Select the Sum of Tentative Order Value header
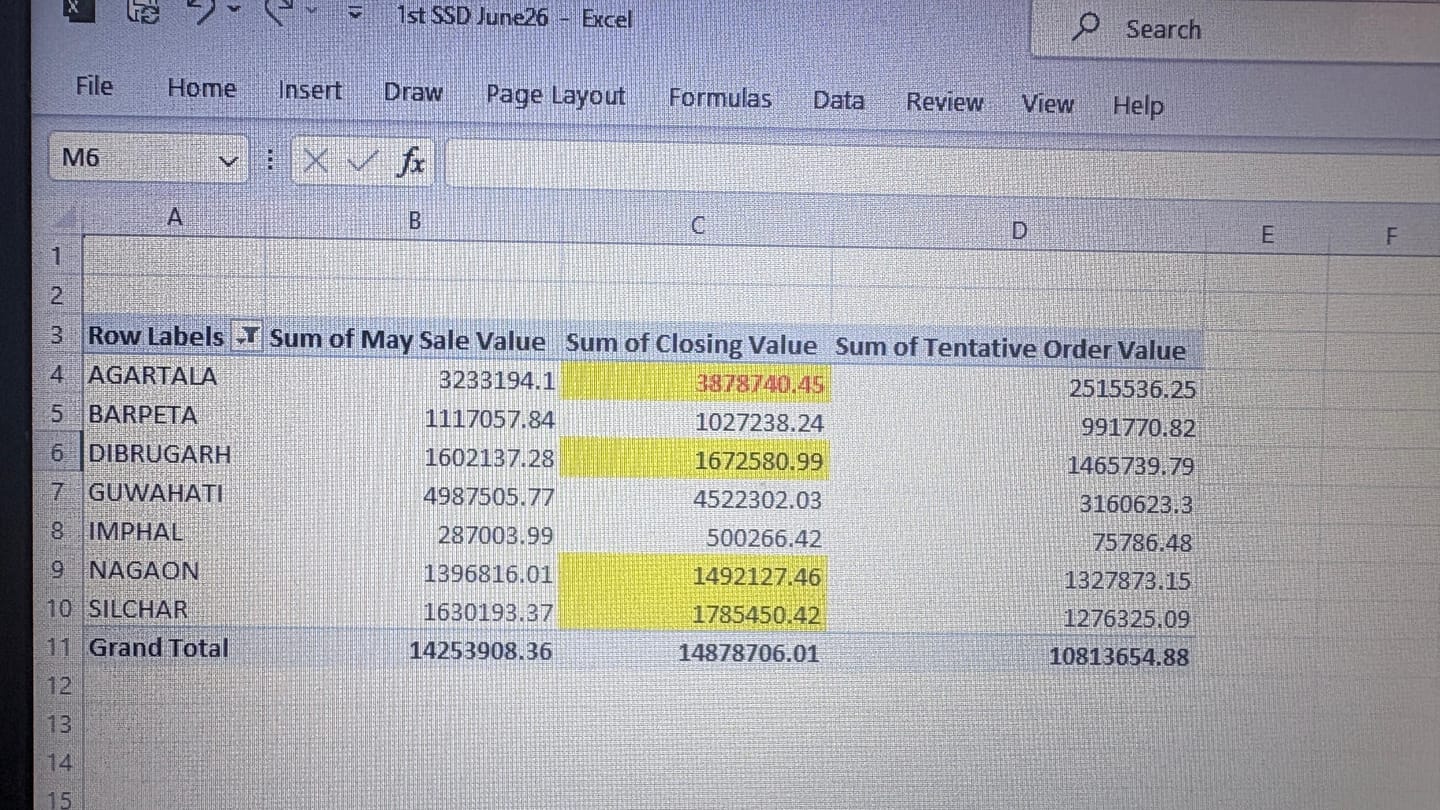Viewport: 1440px width, 810px height. (x=1010, y=349)
